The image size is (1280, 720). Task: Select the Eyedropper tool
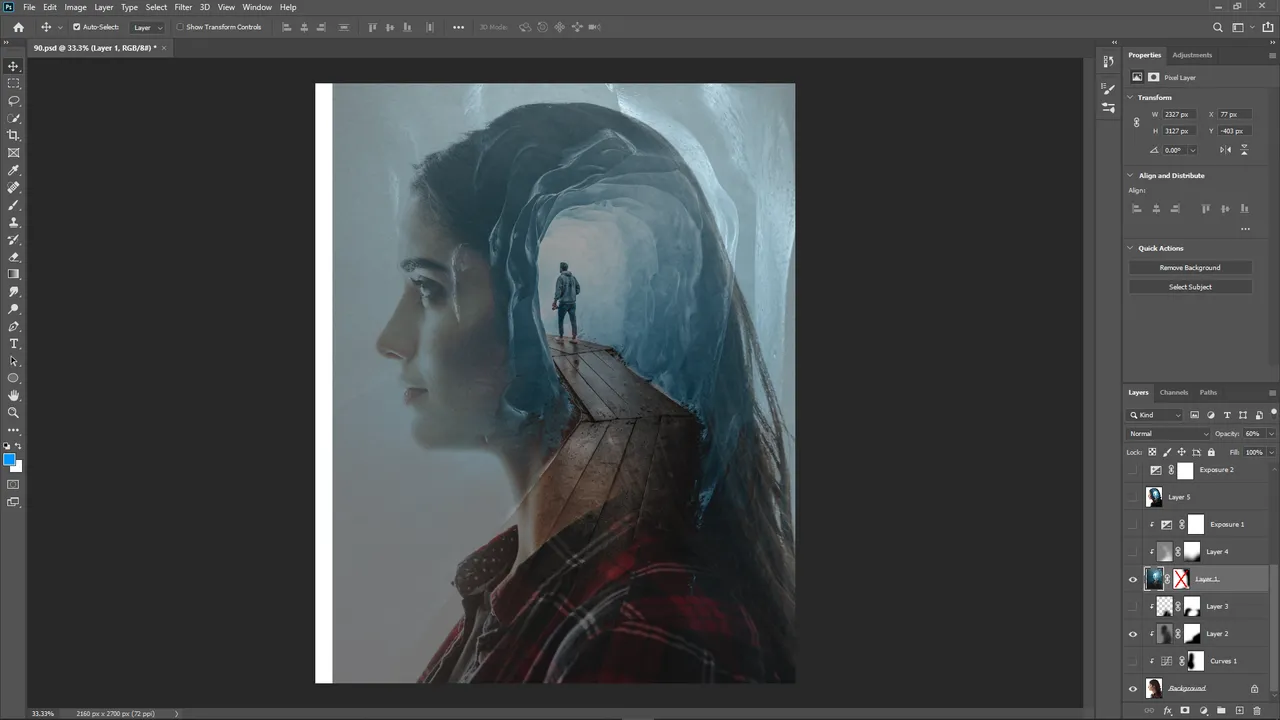pyautogui.click(x=14, y=170)
